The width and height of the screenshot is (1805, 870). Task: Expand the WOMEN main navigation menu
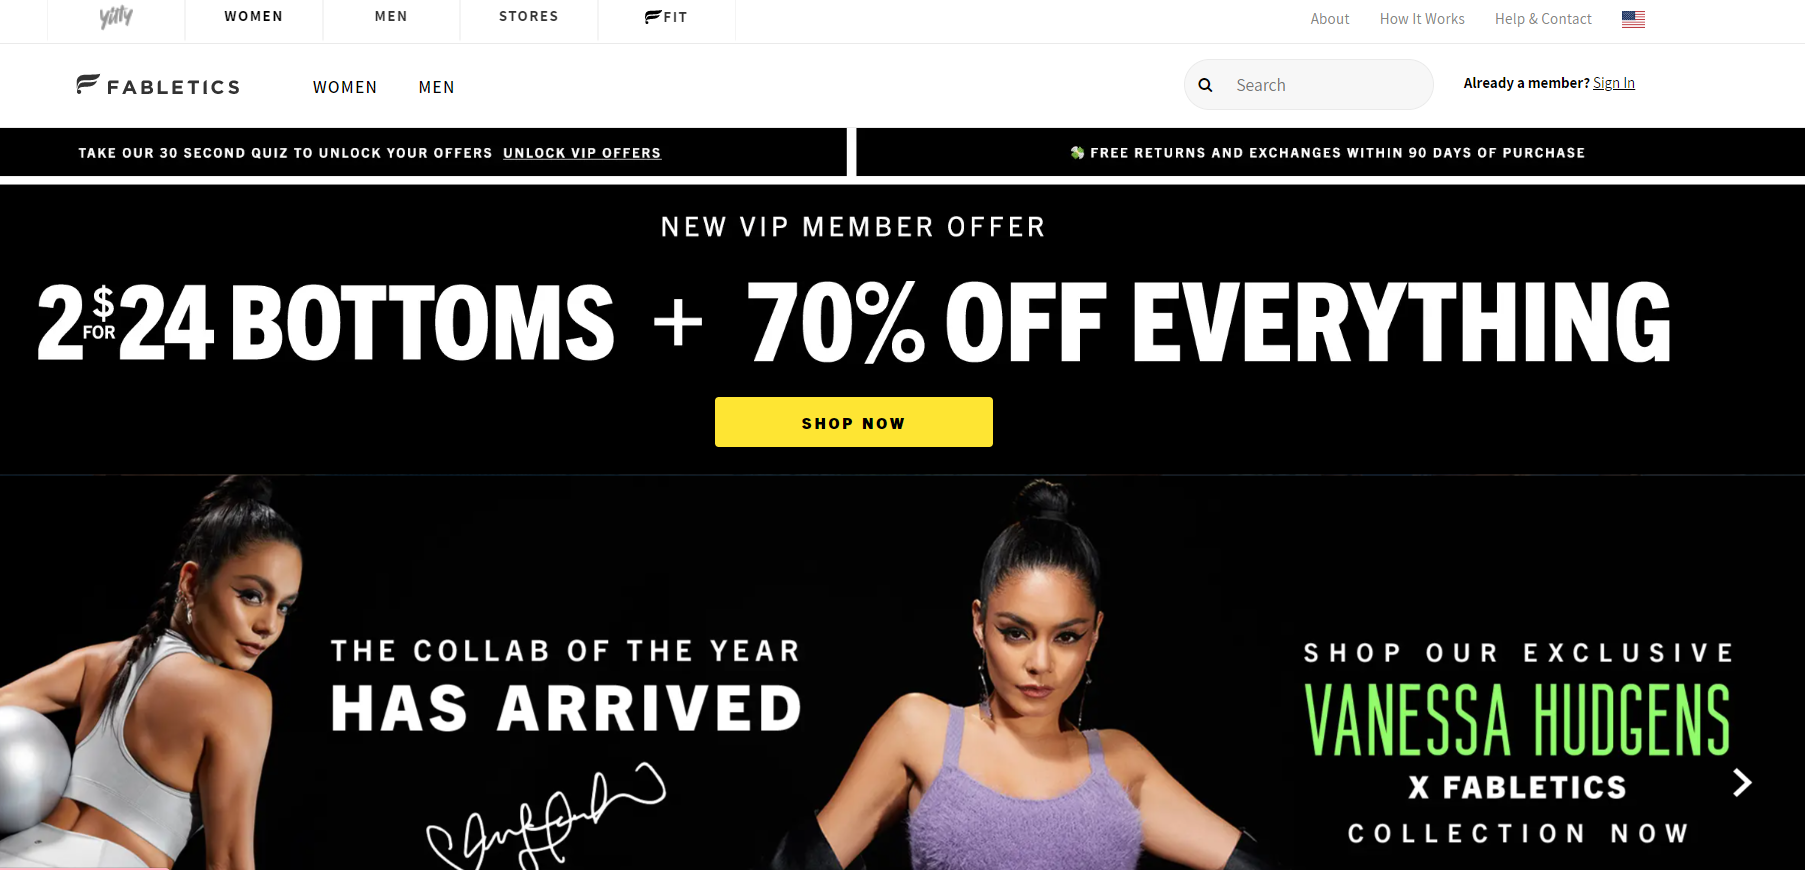coord(345,88)
